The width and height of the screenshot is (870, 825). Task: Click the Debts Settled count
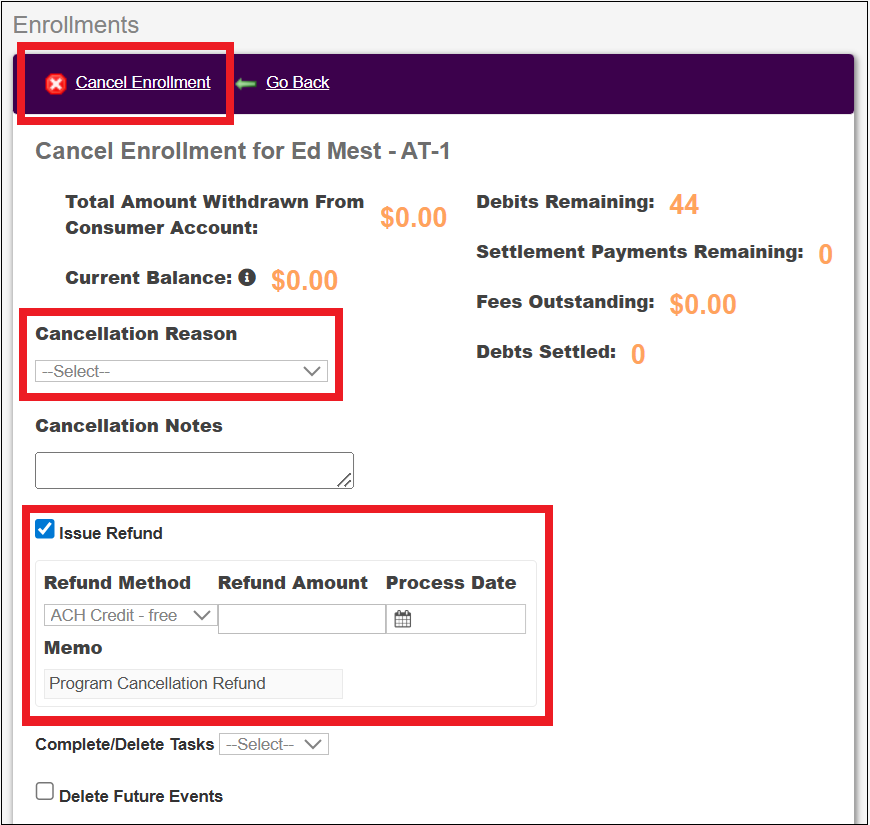(x=638, y=354)
